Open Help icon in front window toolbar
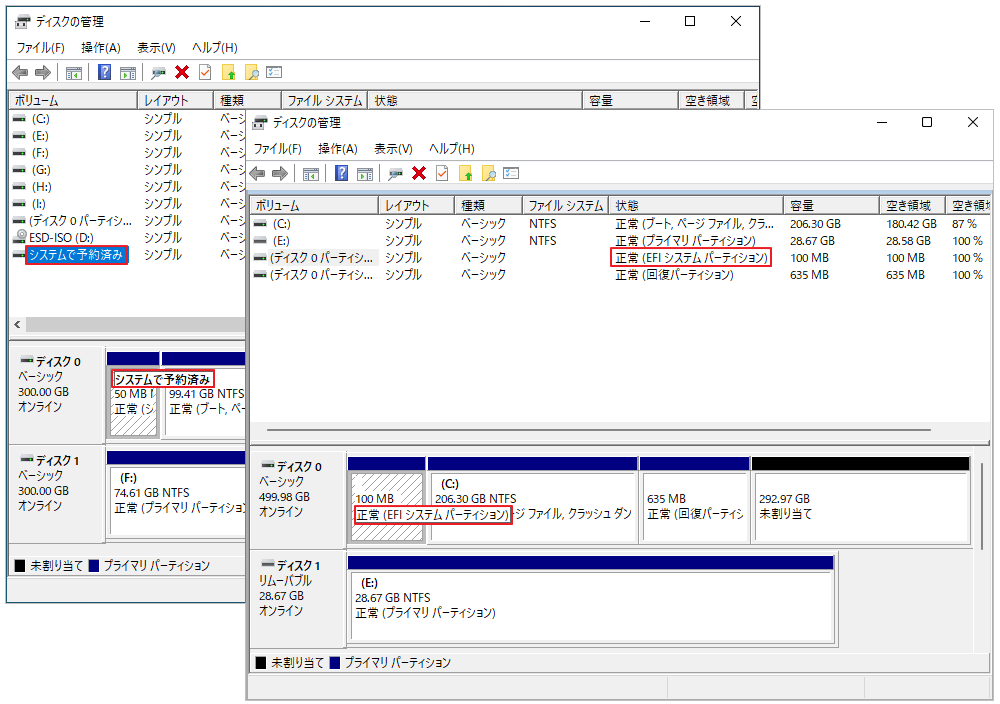This screenshot has height=704, width=1000. (x=342, y=173)
